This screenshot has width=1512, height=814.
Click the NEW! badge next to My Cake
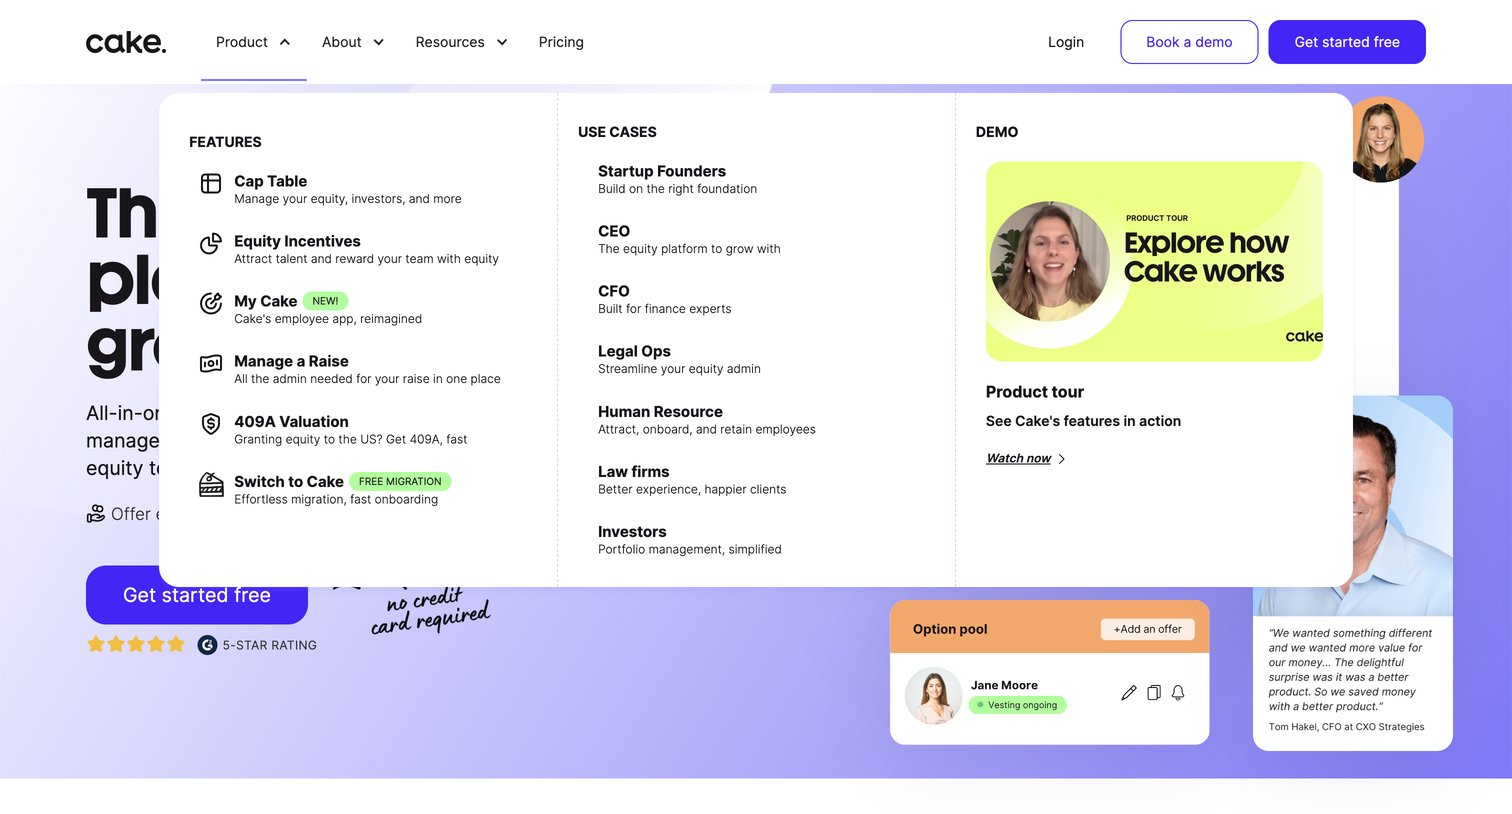pos(325,301)
